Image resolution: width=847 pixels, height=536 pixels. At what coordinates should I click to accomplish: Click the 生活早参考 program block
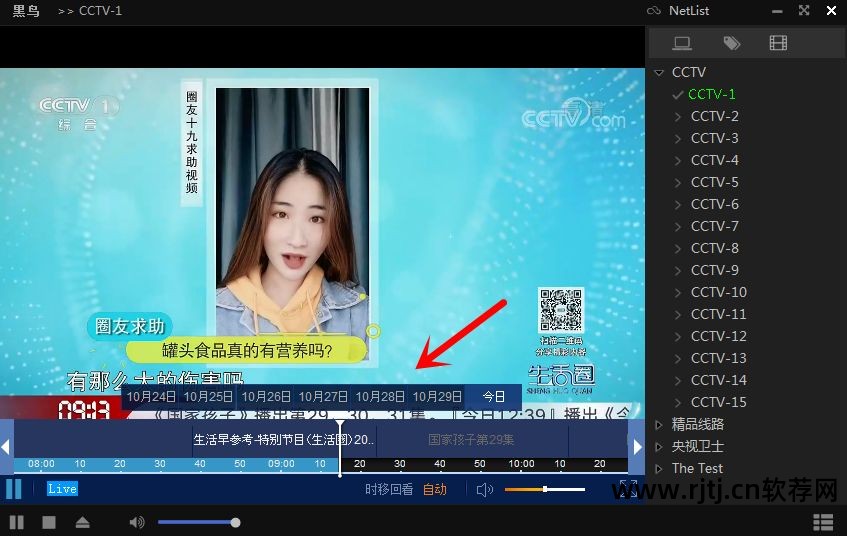pos(284,440)
